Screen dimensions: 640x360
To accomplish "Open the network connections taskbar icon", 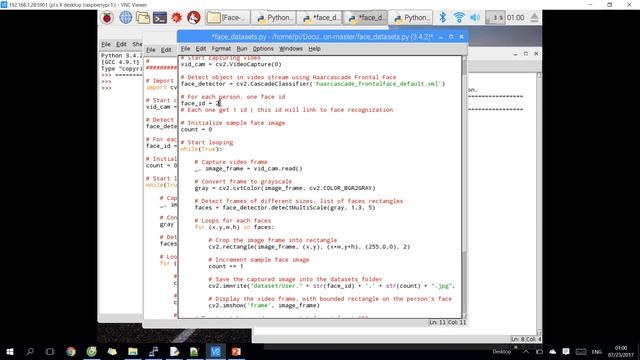I will [x=153, y=351].
